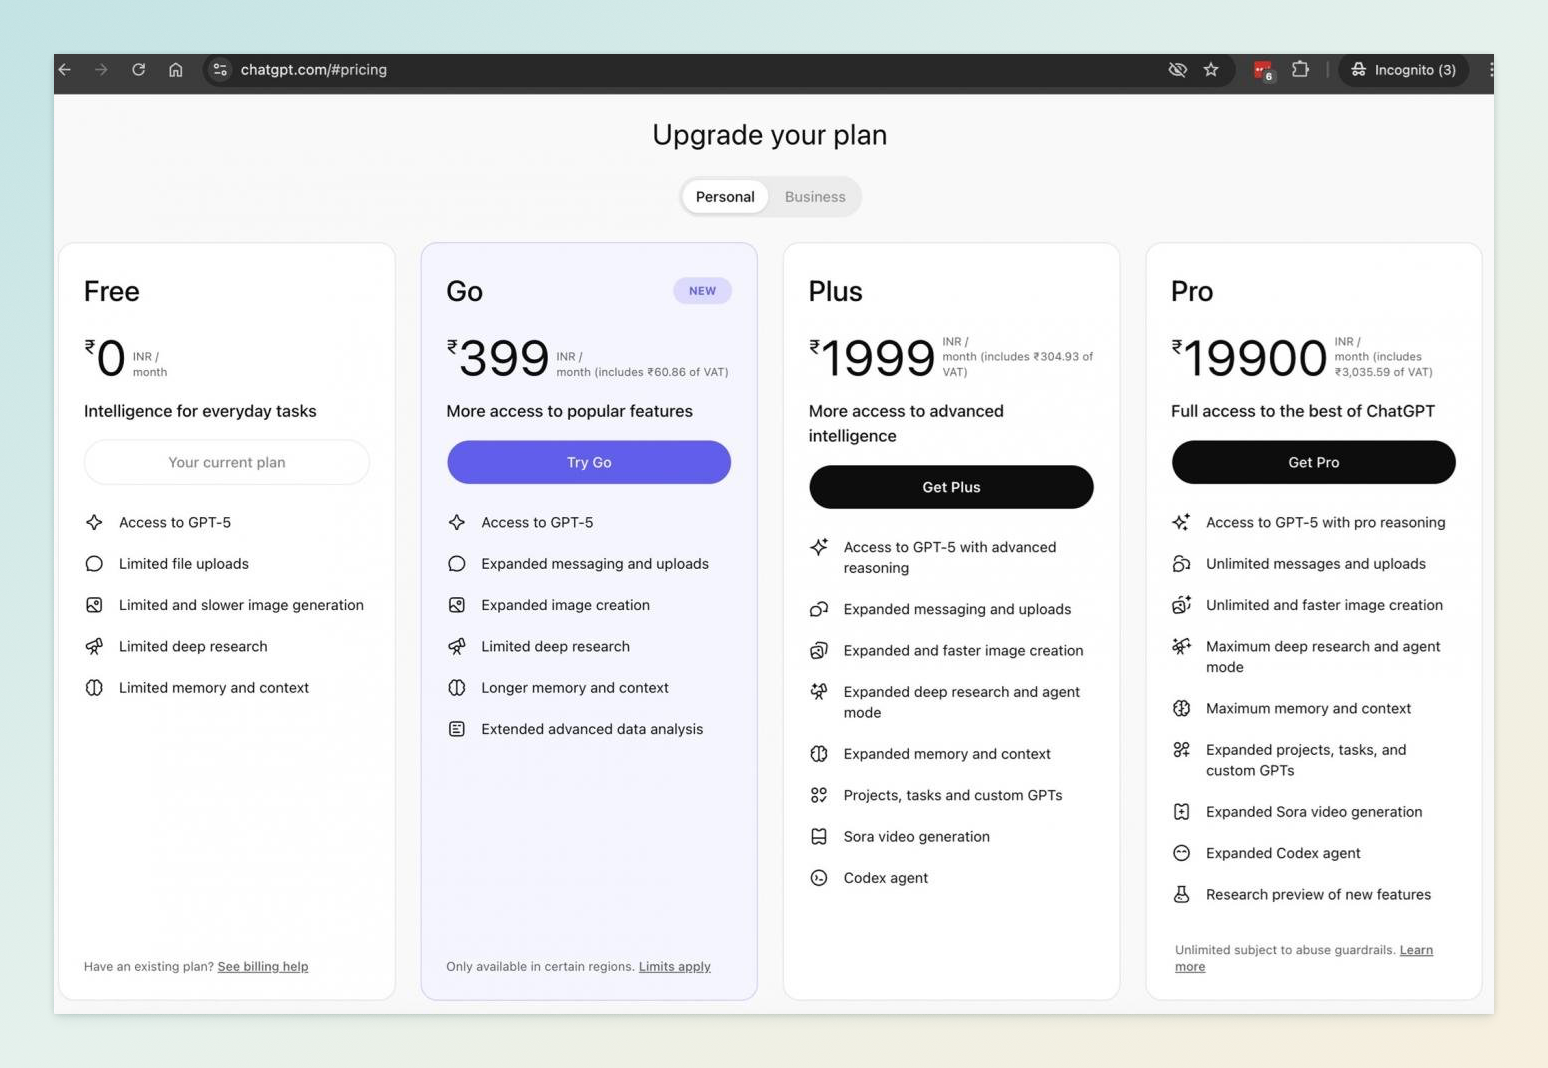This screenshot has height=1068, width=1548.
Task: Click Pro plan's Unlimited image creation icon
Action: pyautogui.click(x=1181, y=605)
